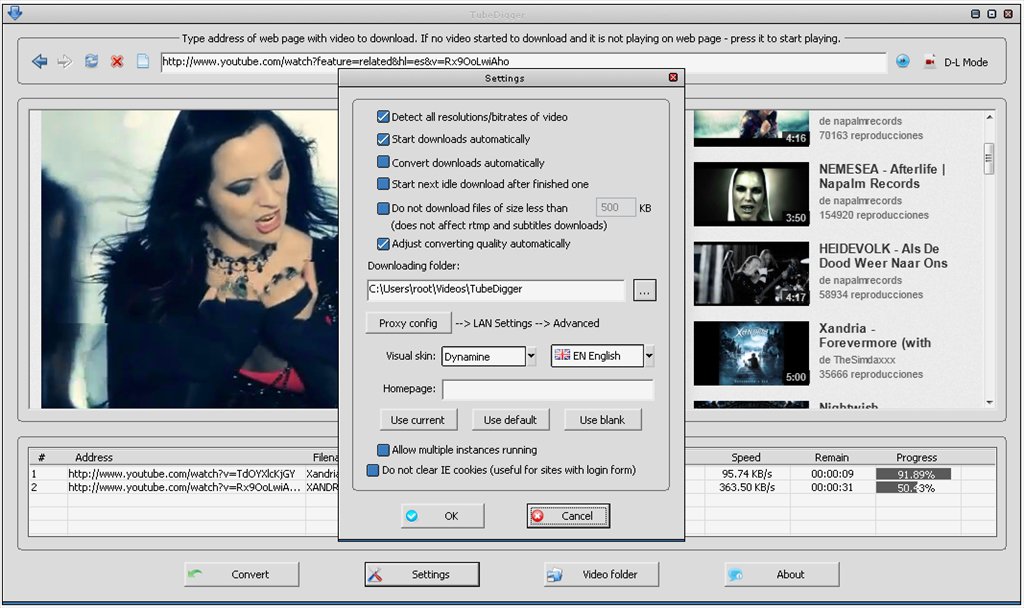Click the 4:16 napalmrecords video thumbnail
This screenshot has width=1024, height=608.
751,128
